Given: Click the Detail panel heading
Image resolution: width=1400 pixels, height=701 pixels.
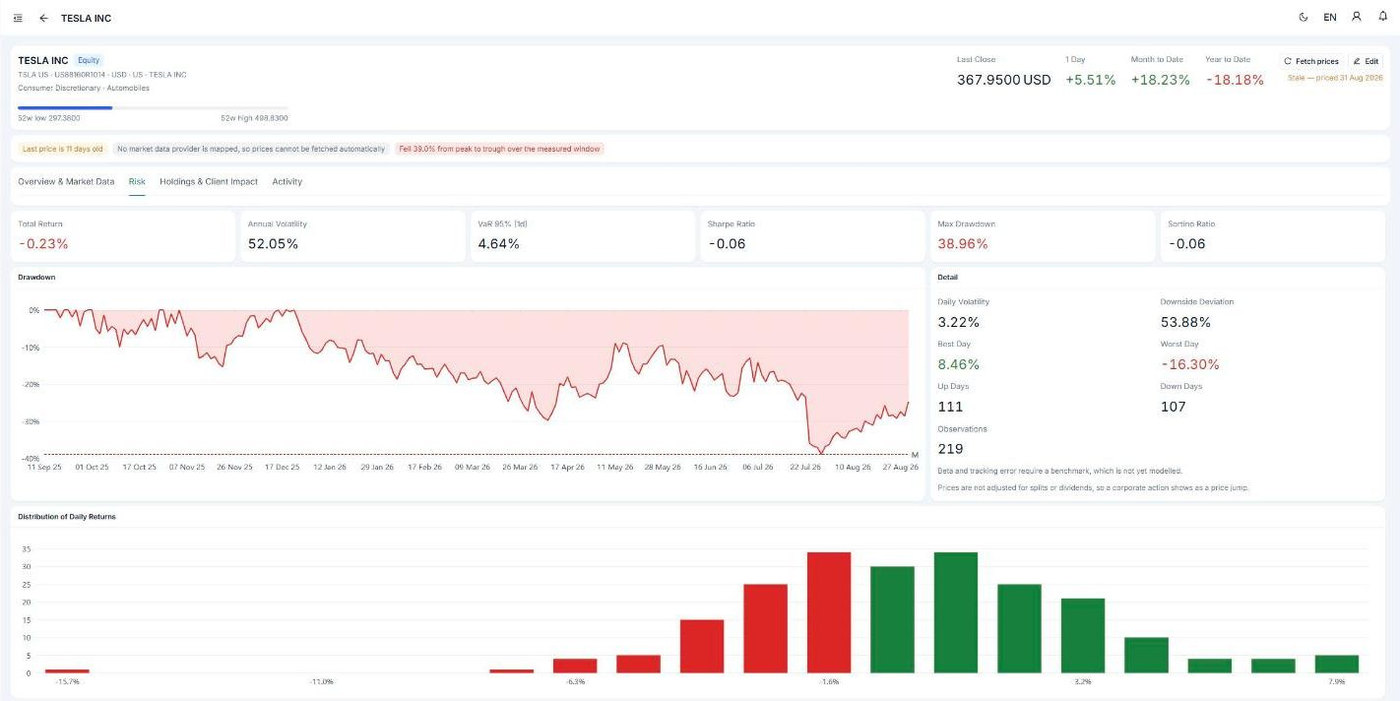Looking at the screenshot, I should (x=948, y=277).
